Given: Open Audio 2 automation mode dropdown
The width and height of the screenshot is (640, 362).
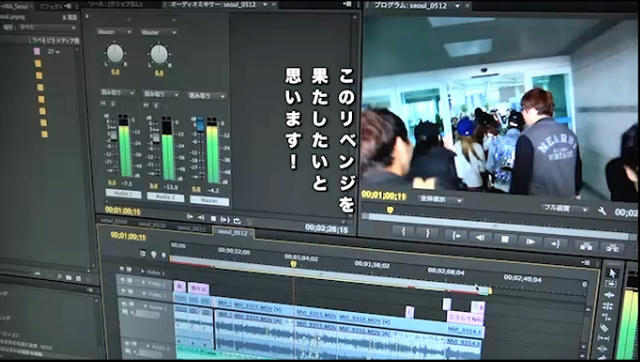Looking at the screenshot, I should tap(161, 94).
